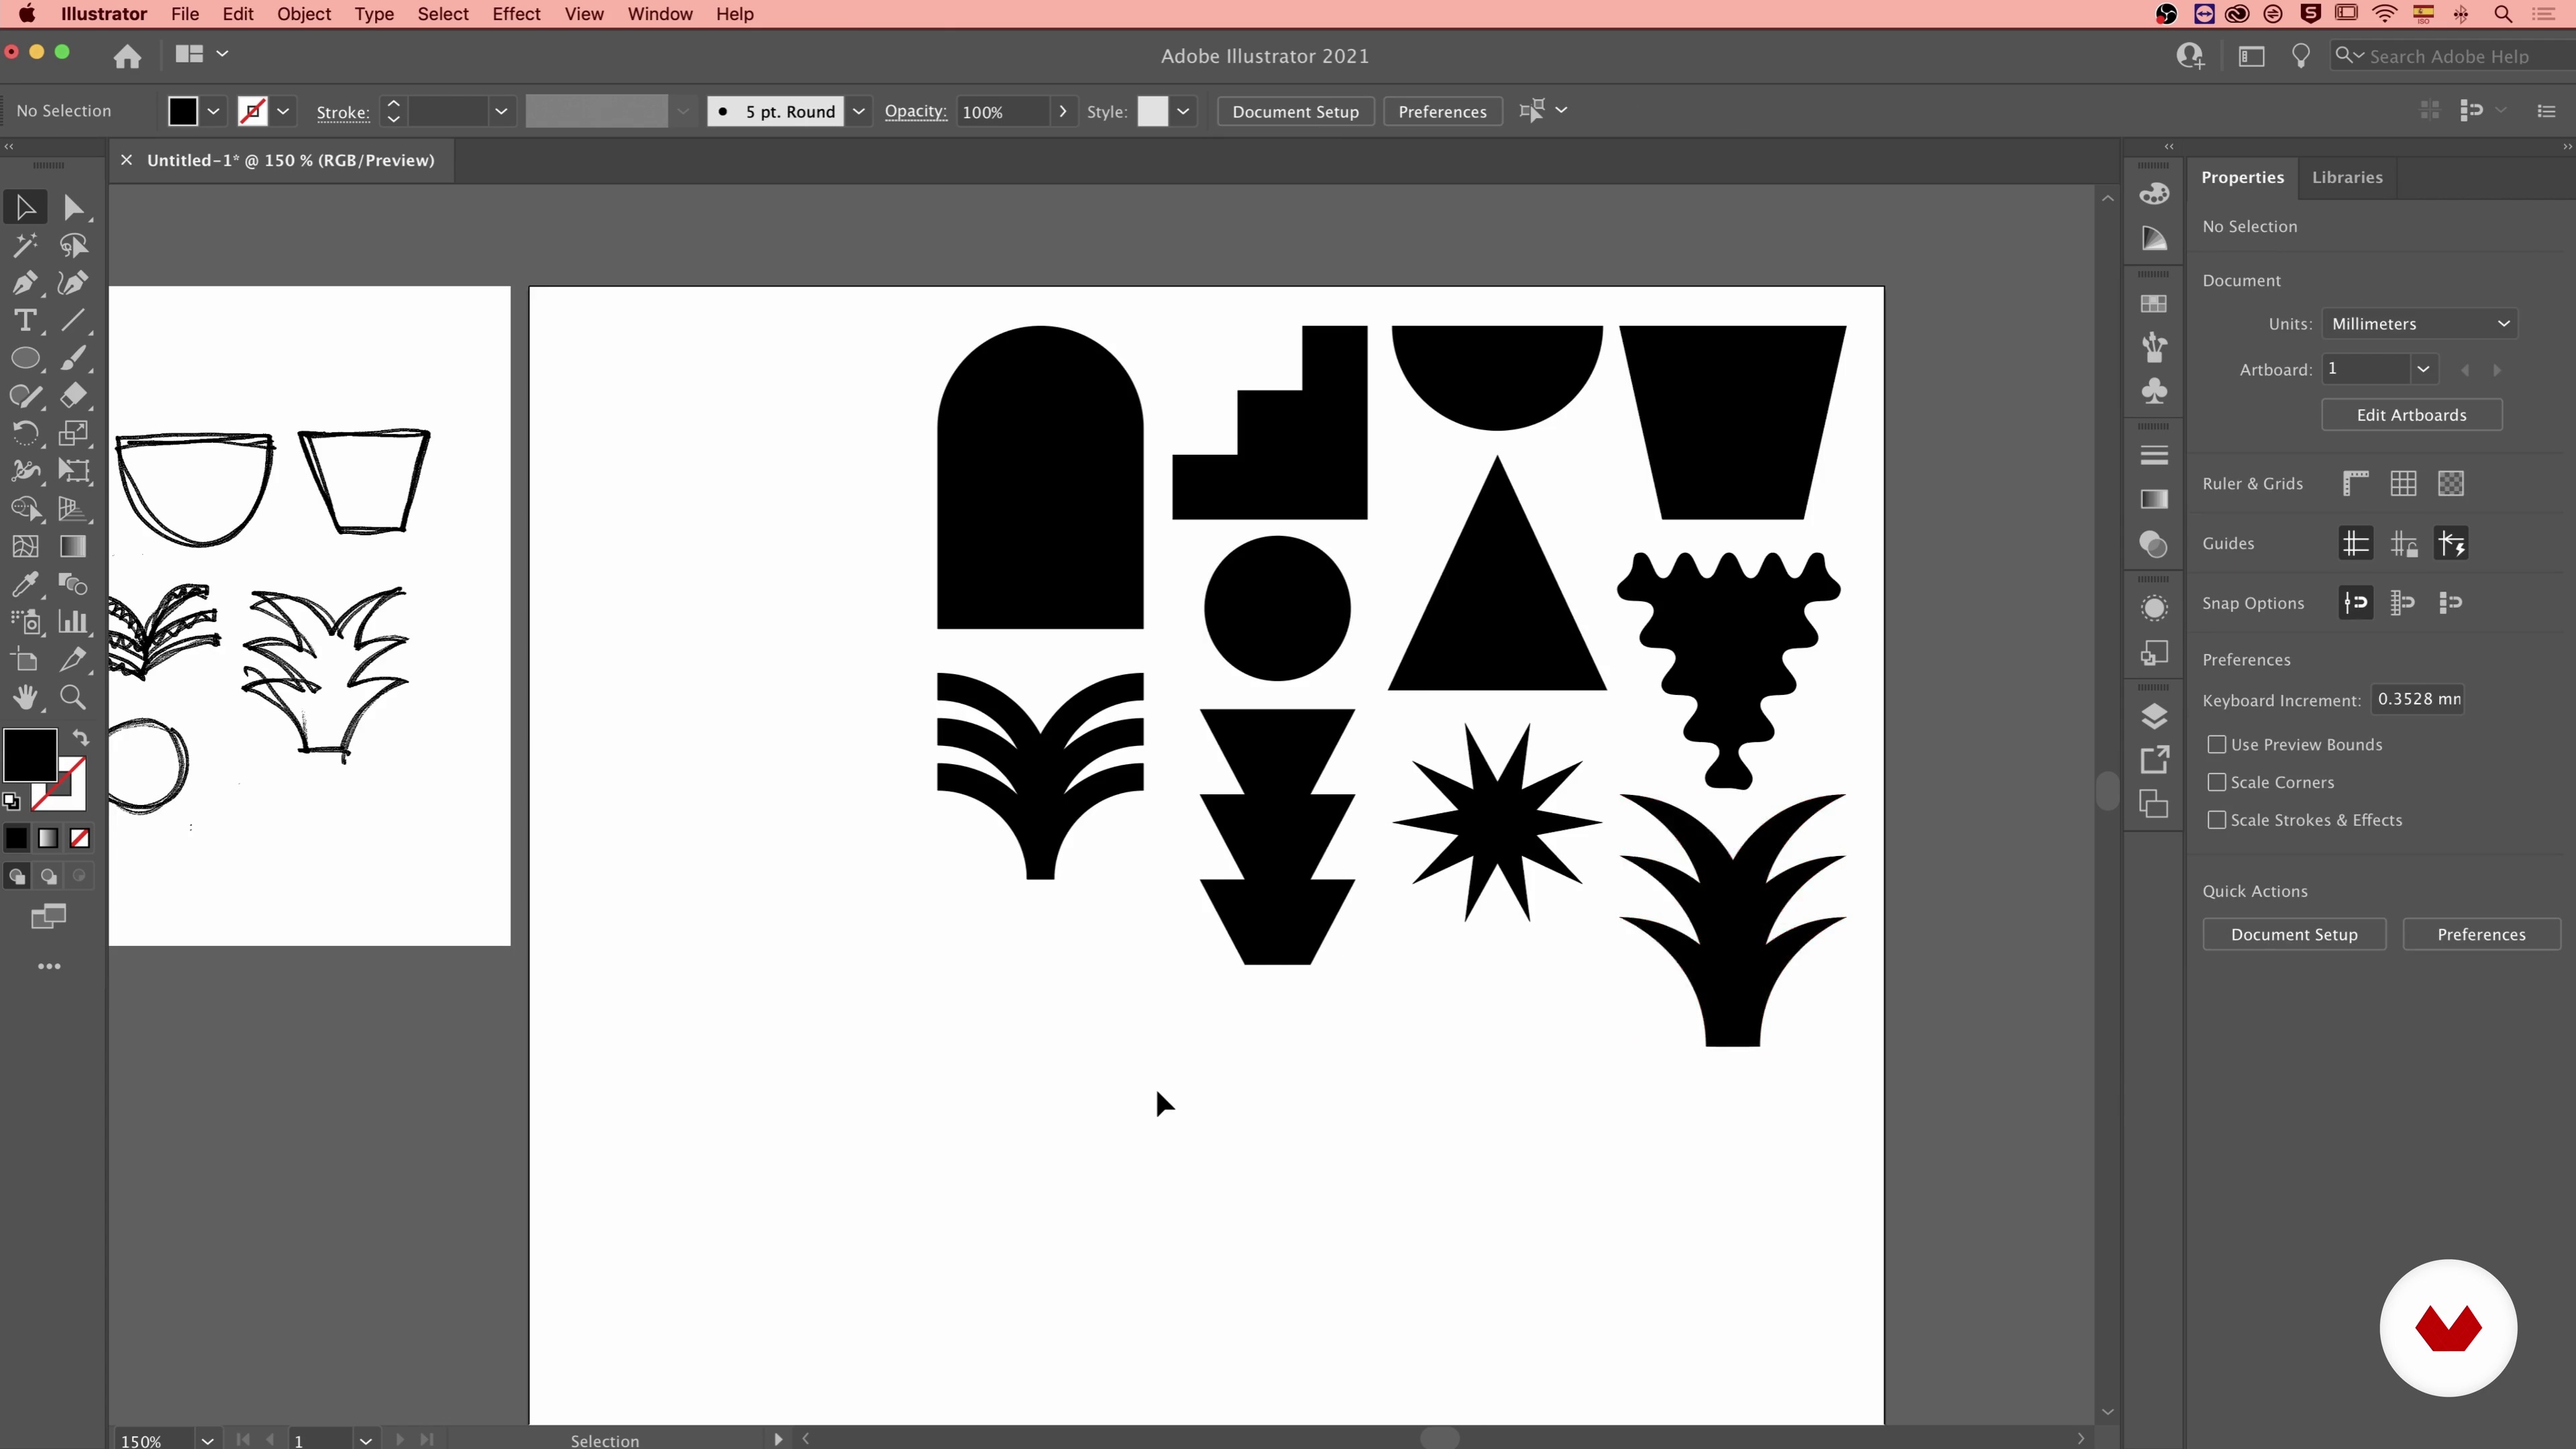Switch to the Libraries tab
The image size is (2576, 1449).
(x=2346, y=177)
